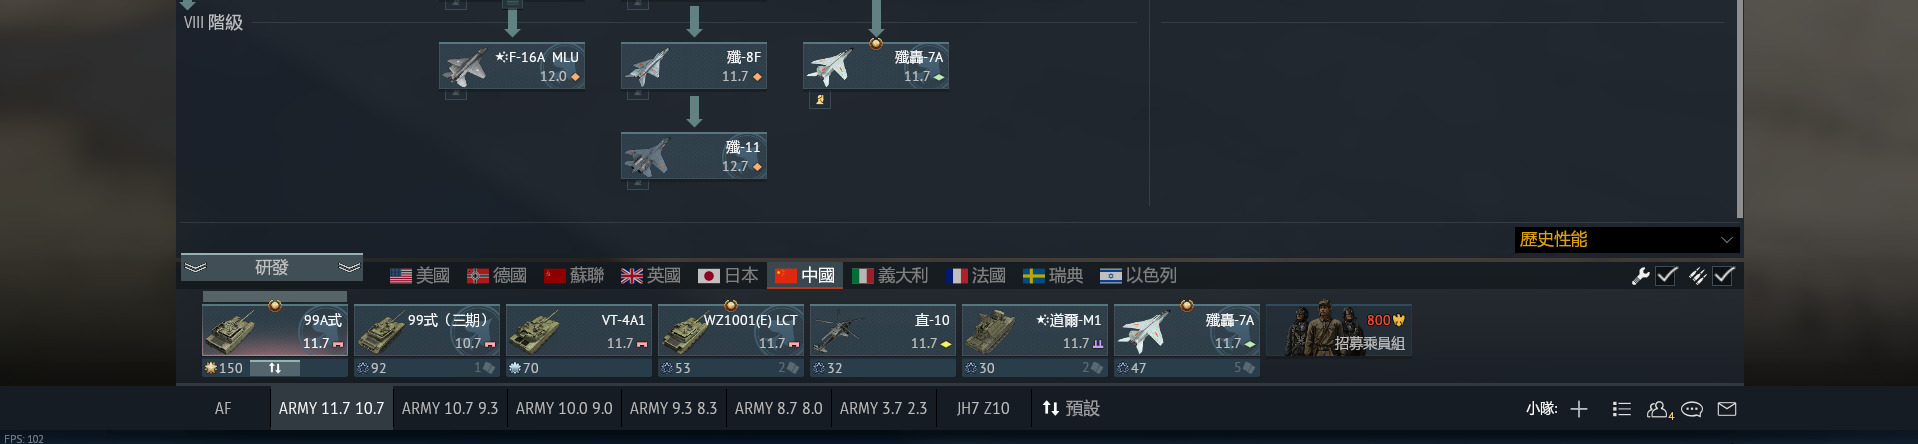Expand the 研發 research panel
This screenshot has width=1918, height=444.
271,267
